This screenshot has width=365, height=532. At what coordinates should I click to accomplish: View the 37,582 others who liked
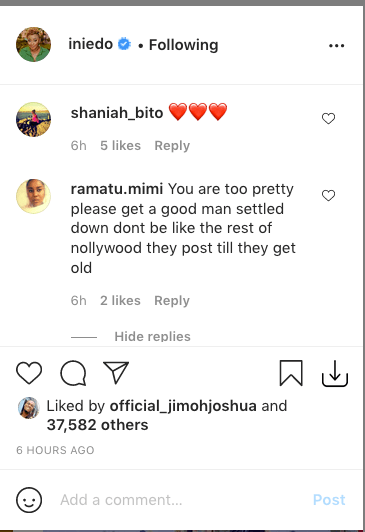[97, 425]
